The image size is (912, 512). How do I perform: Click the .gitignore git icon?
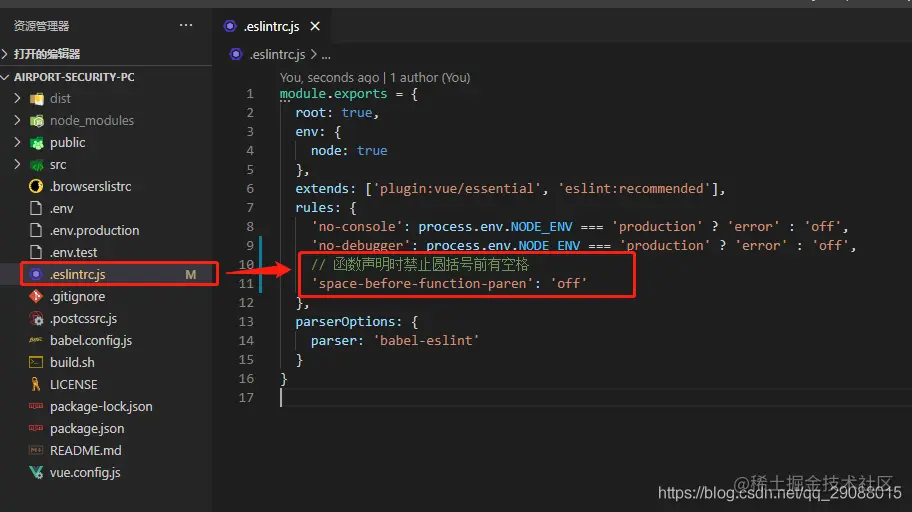coord(36,296)
